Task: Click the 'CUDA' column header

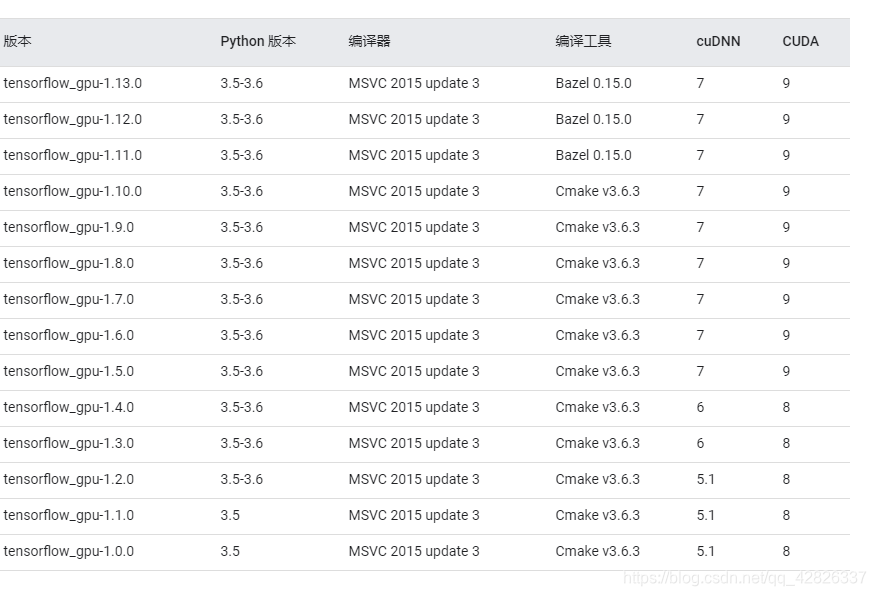Action: [x=800, y=41]
